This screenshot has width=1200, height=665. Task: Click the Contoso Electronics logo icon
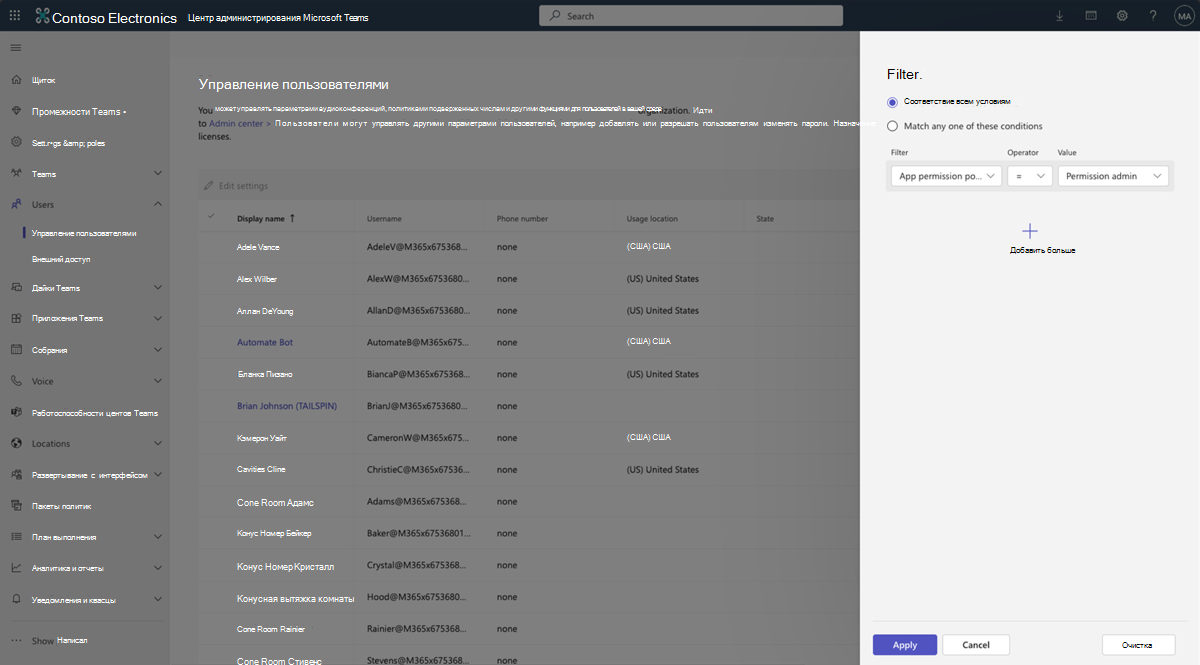[x=42, y=16]
